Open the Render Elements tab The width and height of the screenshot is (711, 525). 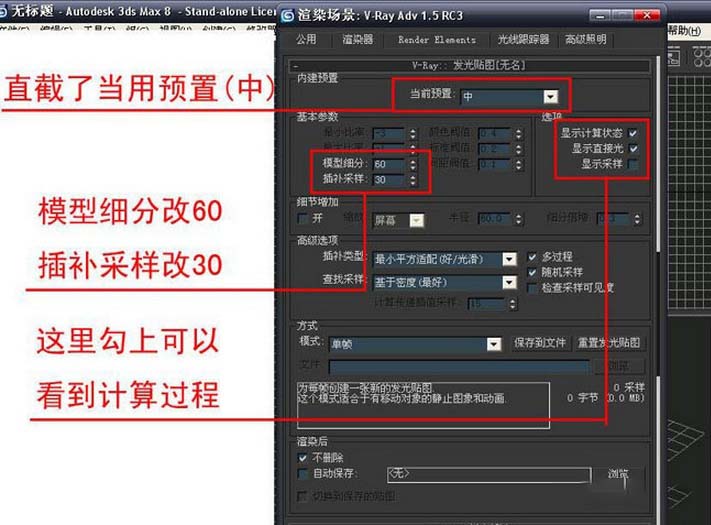437,40
